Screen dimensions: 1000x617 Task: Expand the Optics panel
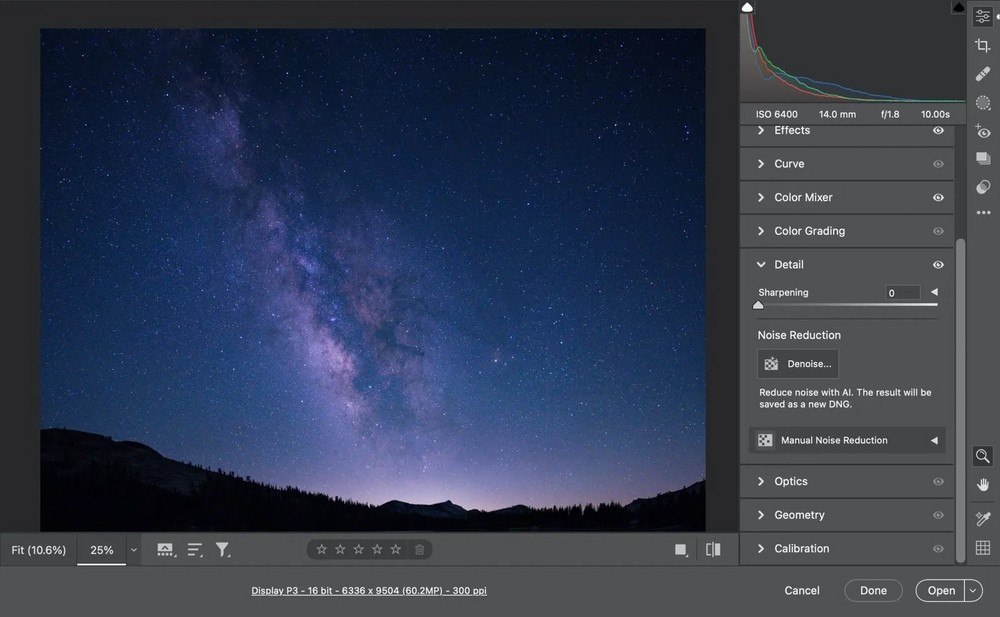pyautogui.click(x=761, y=482)
